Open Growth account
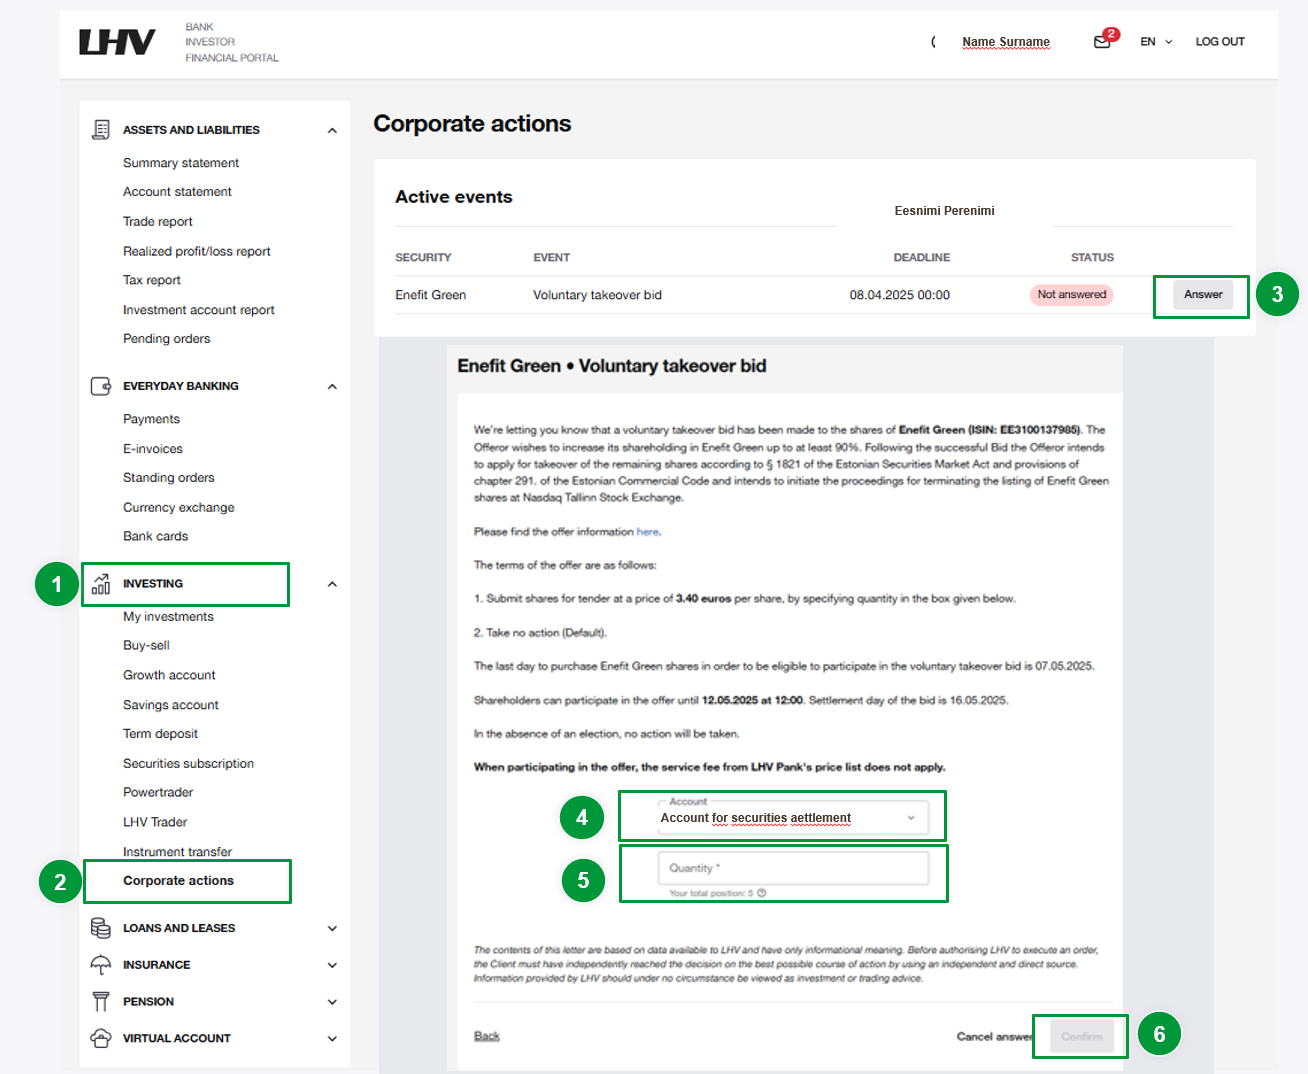The width and height of the screenshot is (1308, 1074). 170,676
